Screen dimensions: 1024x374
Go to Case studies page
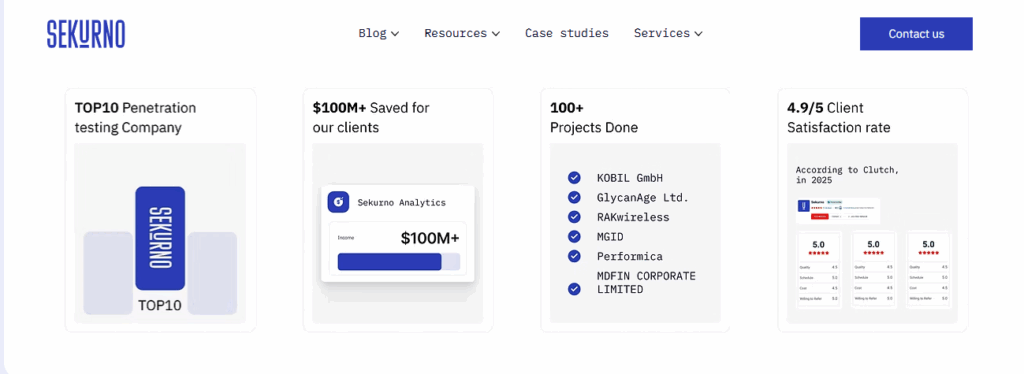click(567, 33)
